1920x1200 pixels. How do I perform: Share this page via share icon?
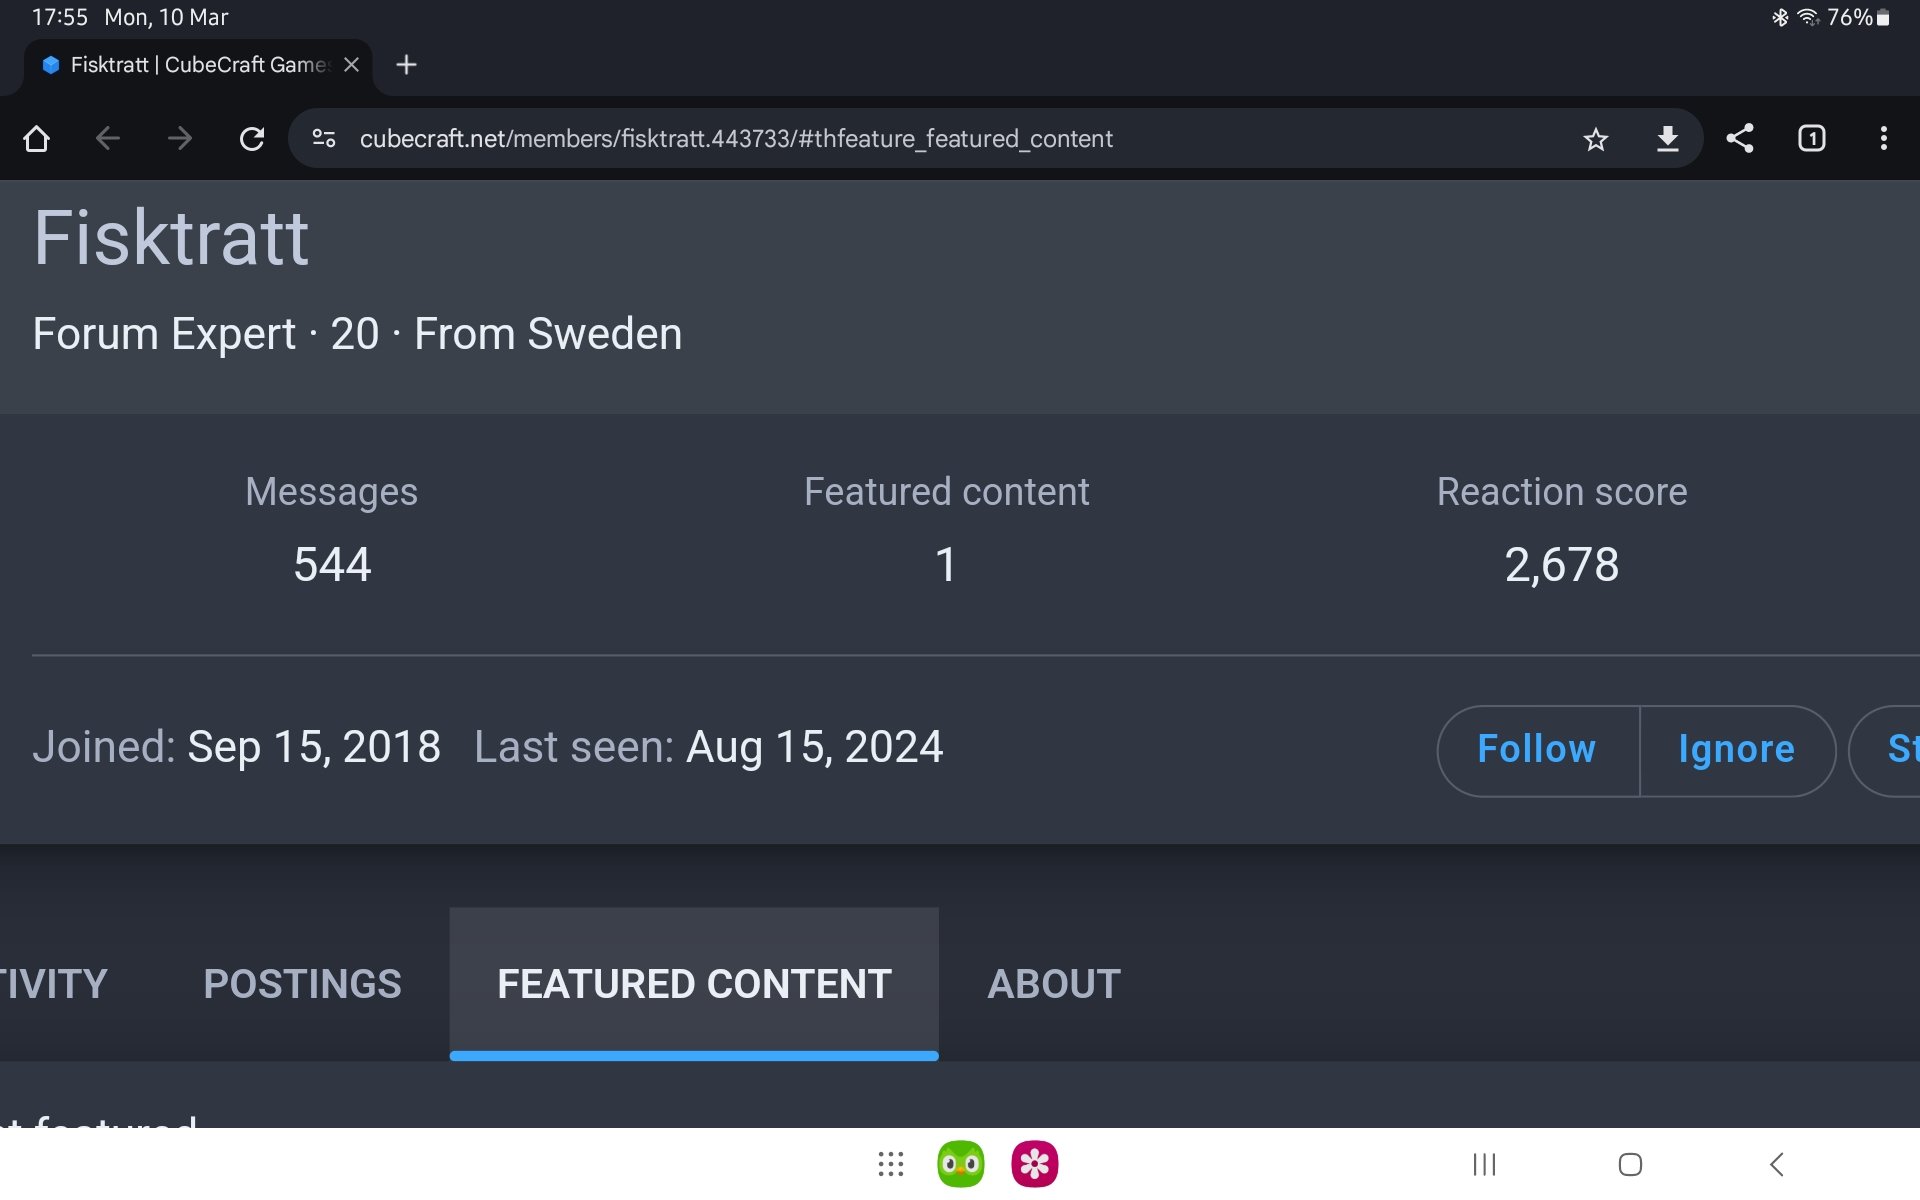click(x=1740, y=138)
